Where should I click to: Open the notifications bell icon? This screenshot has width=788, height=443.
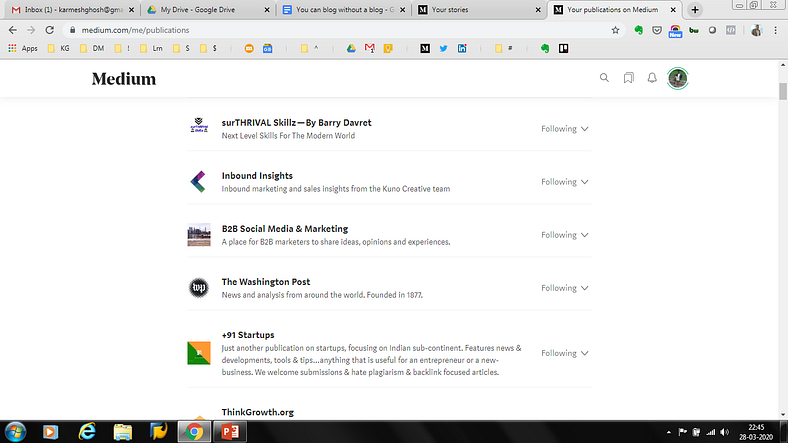652,78
